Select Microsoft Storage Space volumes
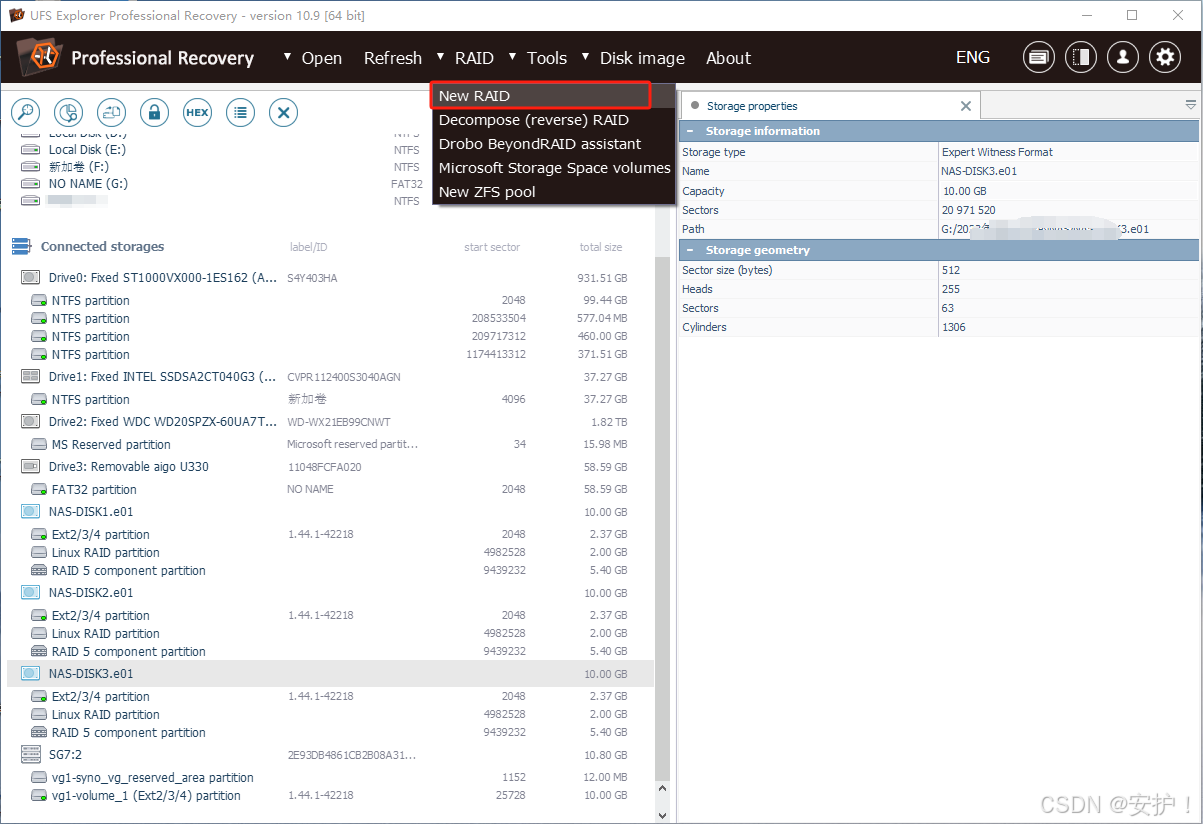The height and width of the screenshot is (824, 1203). [554, 168]
